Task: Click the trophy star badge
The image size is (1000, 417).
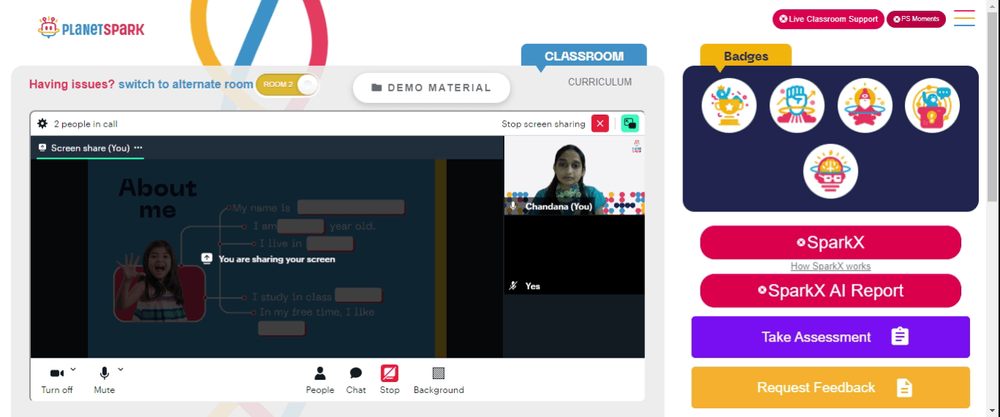Action: (x=729, y=105)
